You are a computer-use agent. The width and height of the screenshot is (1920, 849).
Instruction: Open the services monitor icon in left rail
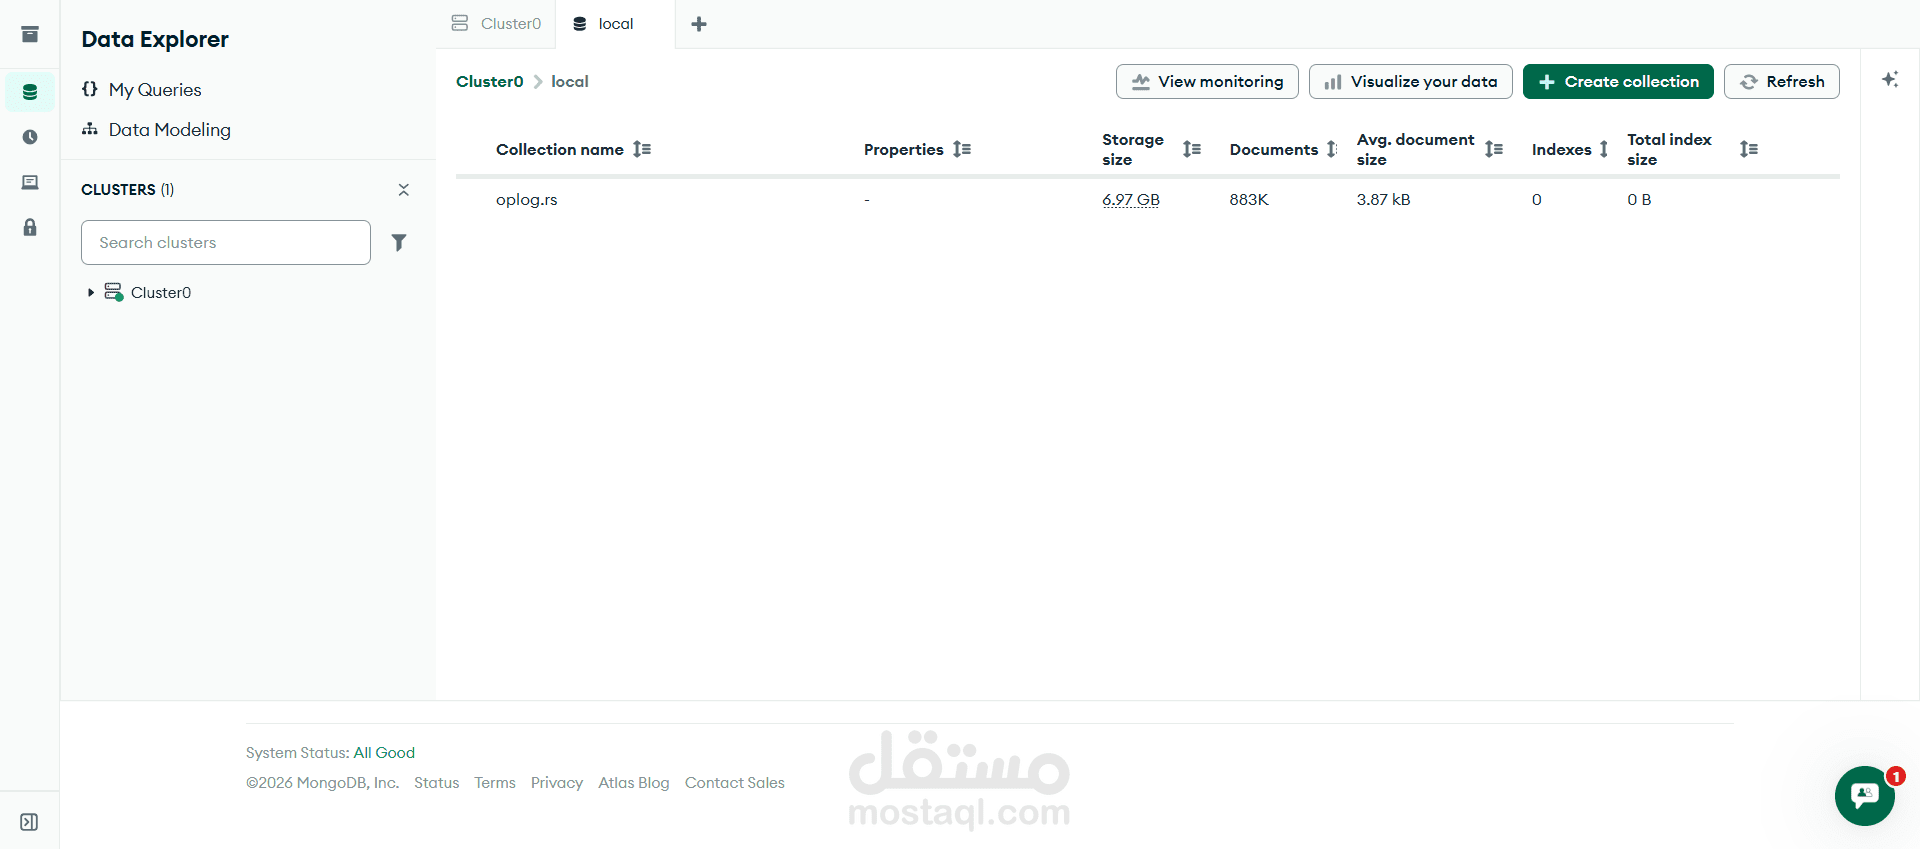tap(30, 182)
